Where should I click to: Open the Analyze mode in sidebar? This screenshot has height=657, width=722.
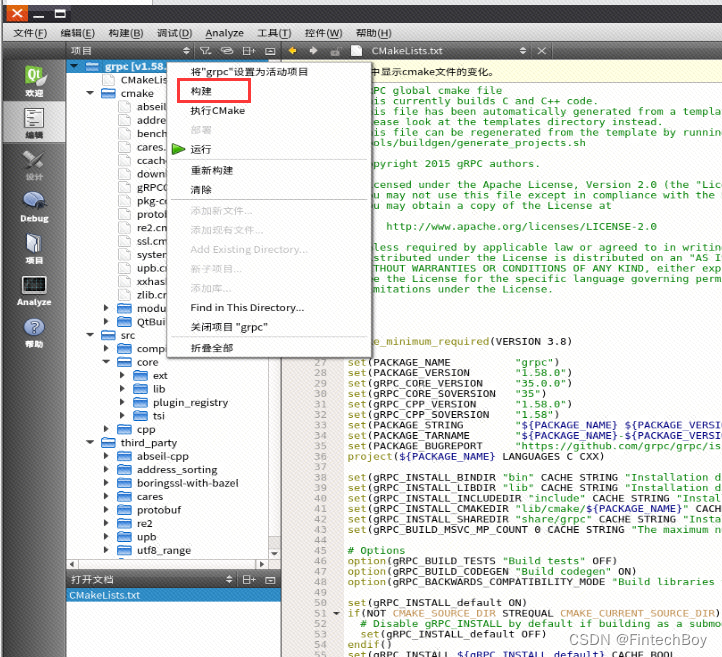pos(34,291)
